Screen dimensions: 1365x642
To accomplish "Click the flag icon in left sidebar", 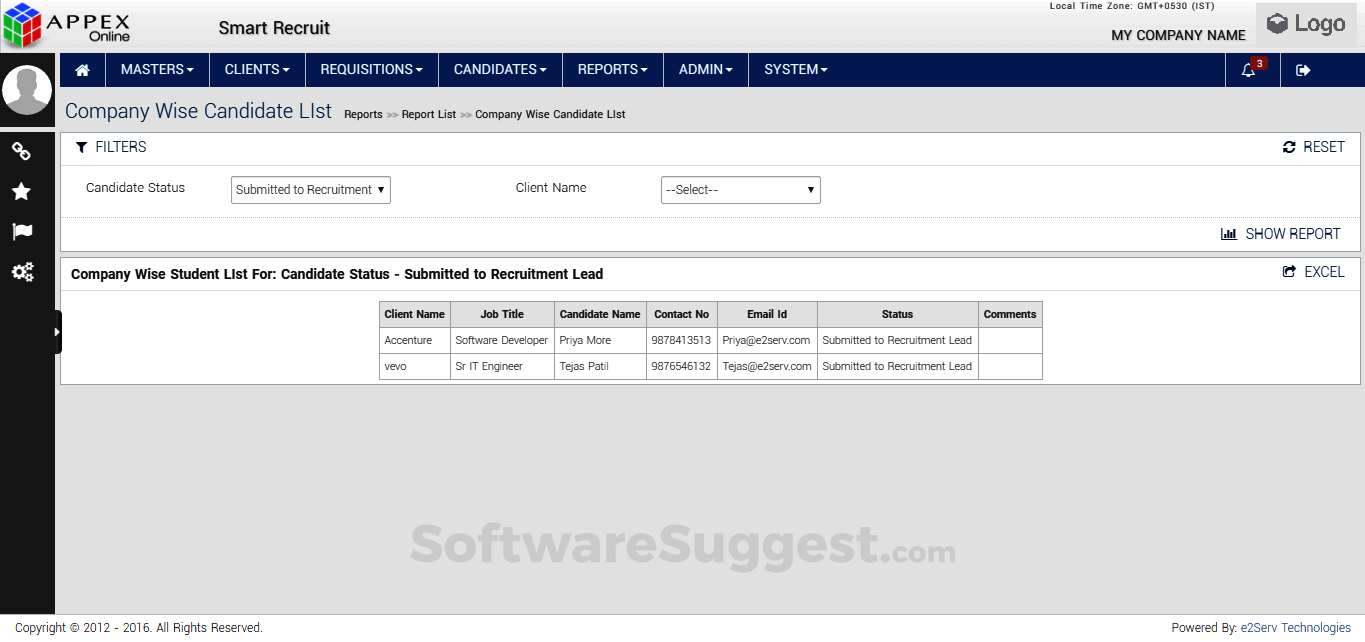I will click(21, 231).
